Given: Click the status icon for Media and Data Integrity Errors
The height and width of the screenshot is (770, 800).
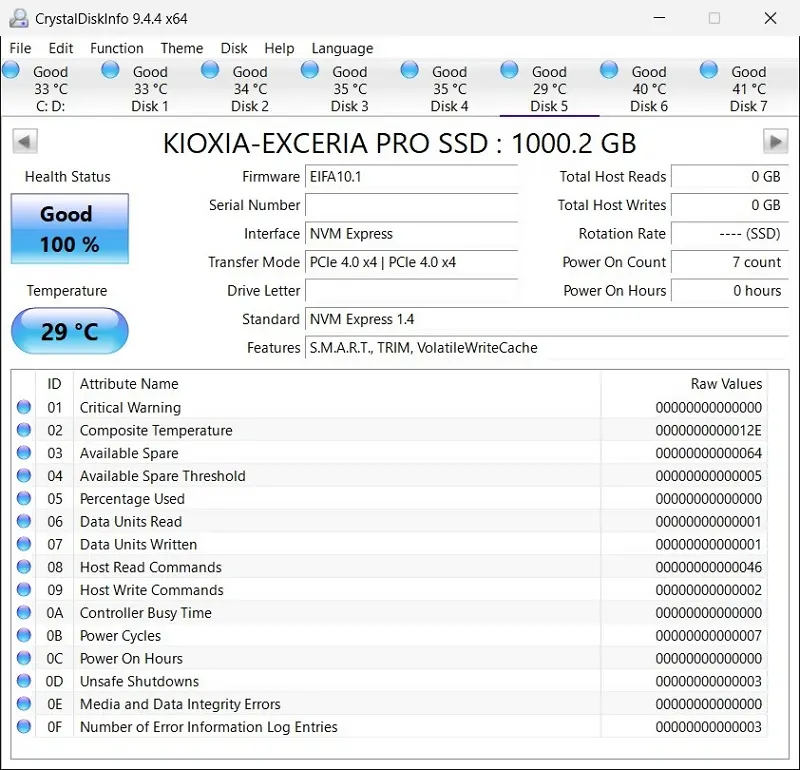Looking at the screenshot, I should point(24,703).
